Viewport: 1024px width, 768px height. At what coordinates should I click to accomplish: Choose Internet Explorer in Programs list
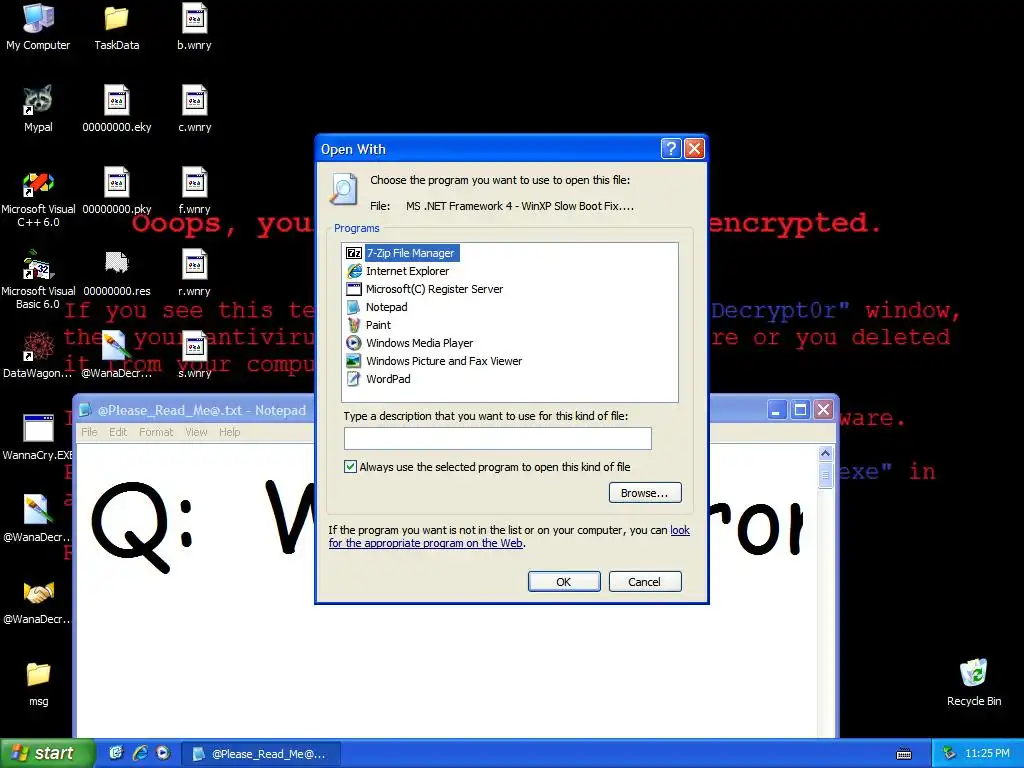click(398, 271)
